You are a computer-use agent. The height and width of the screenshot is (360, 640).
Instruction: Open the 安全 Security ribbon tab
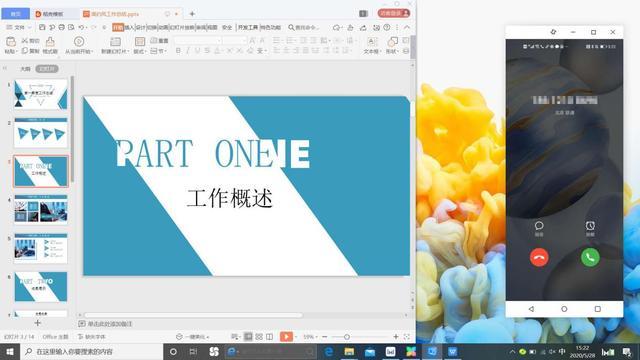(x=227, y=27)
